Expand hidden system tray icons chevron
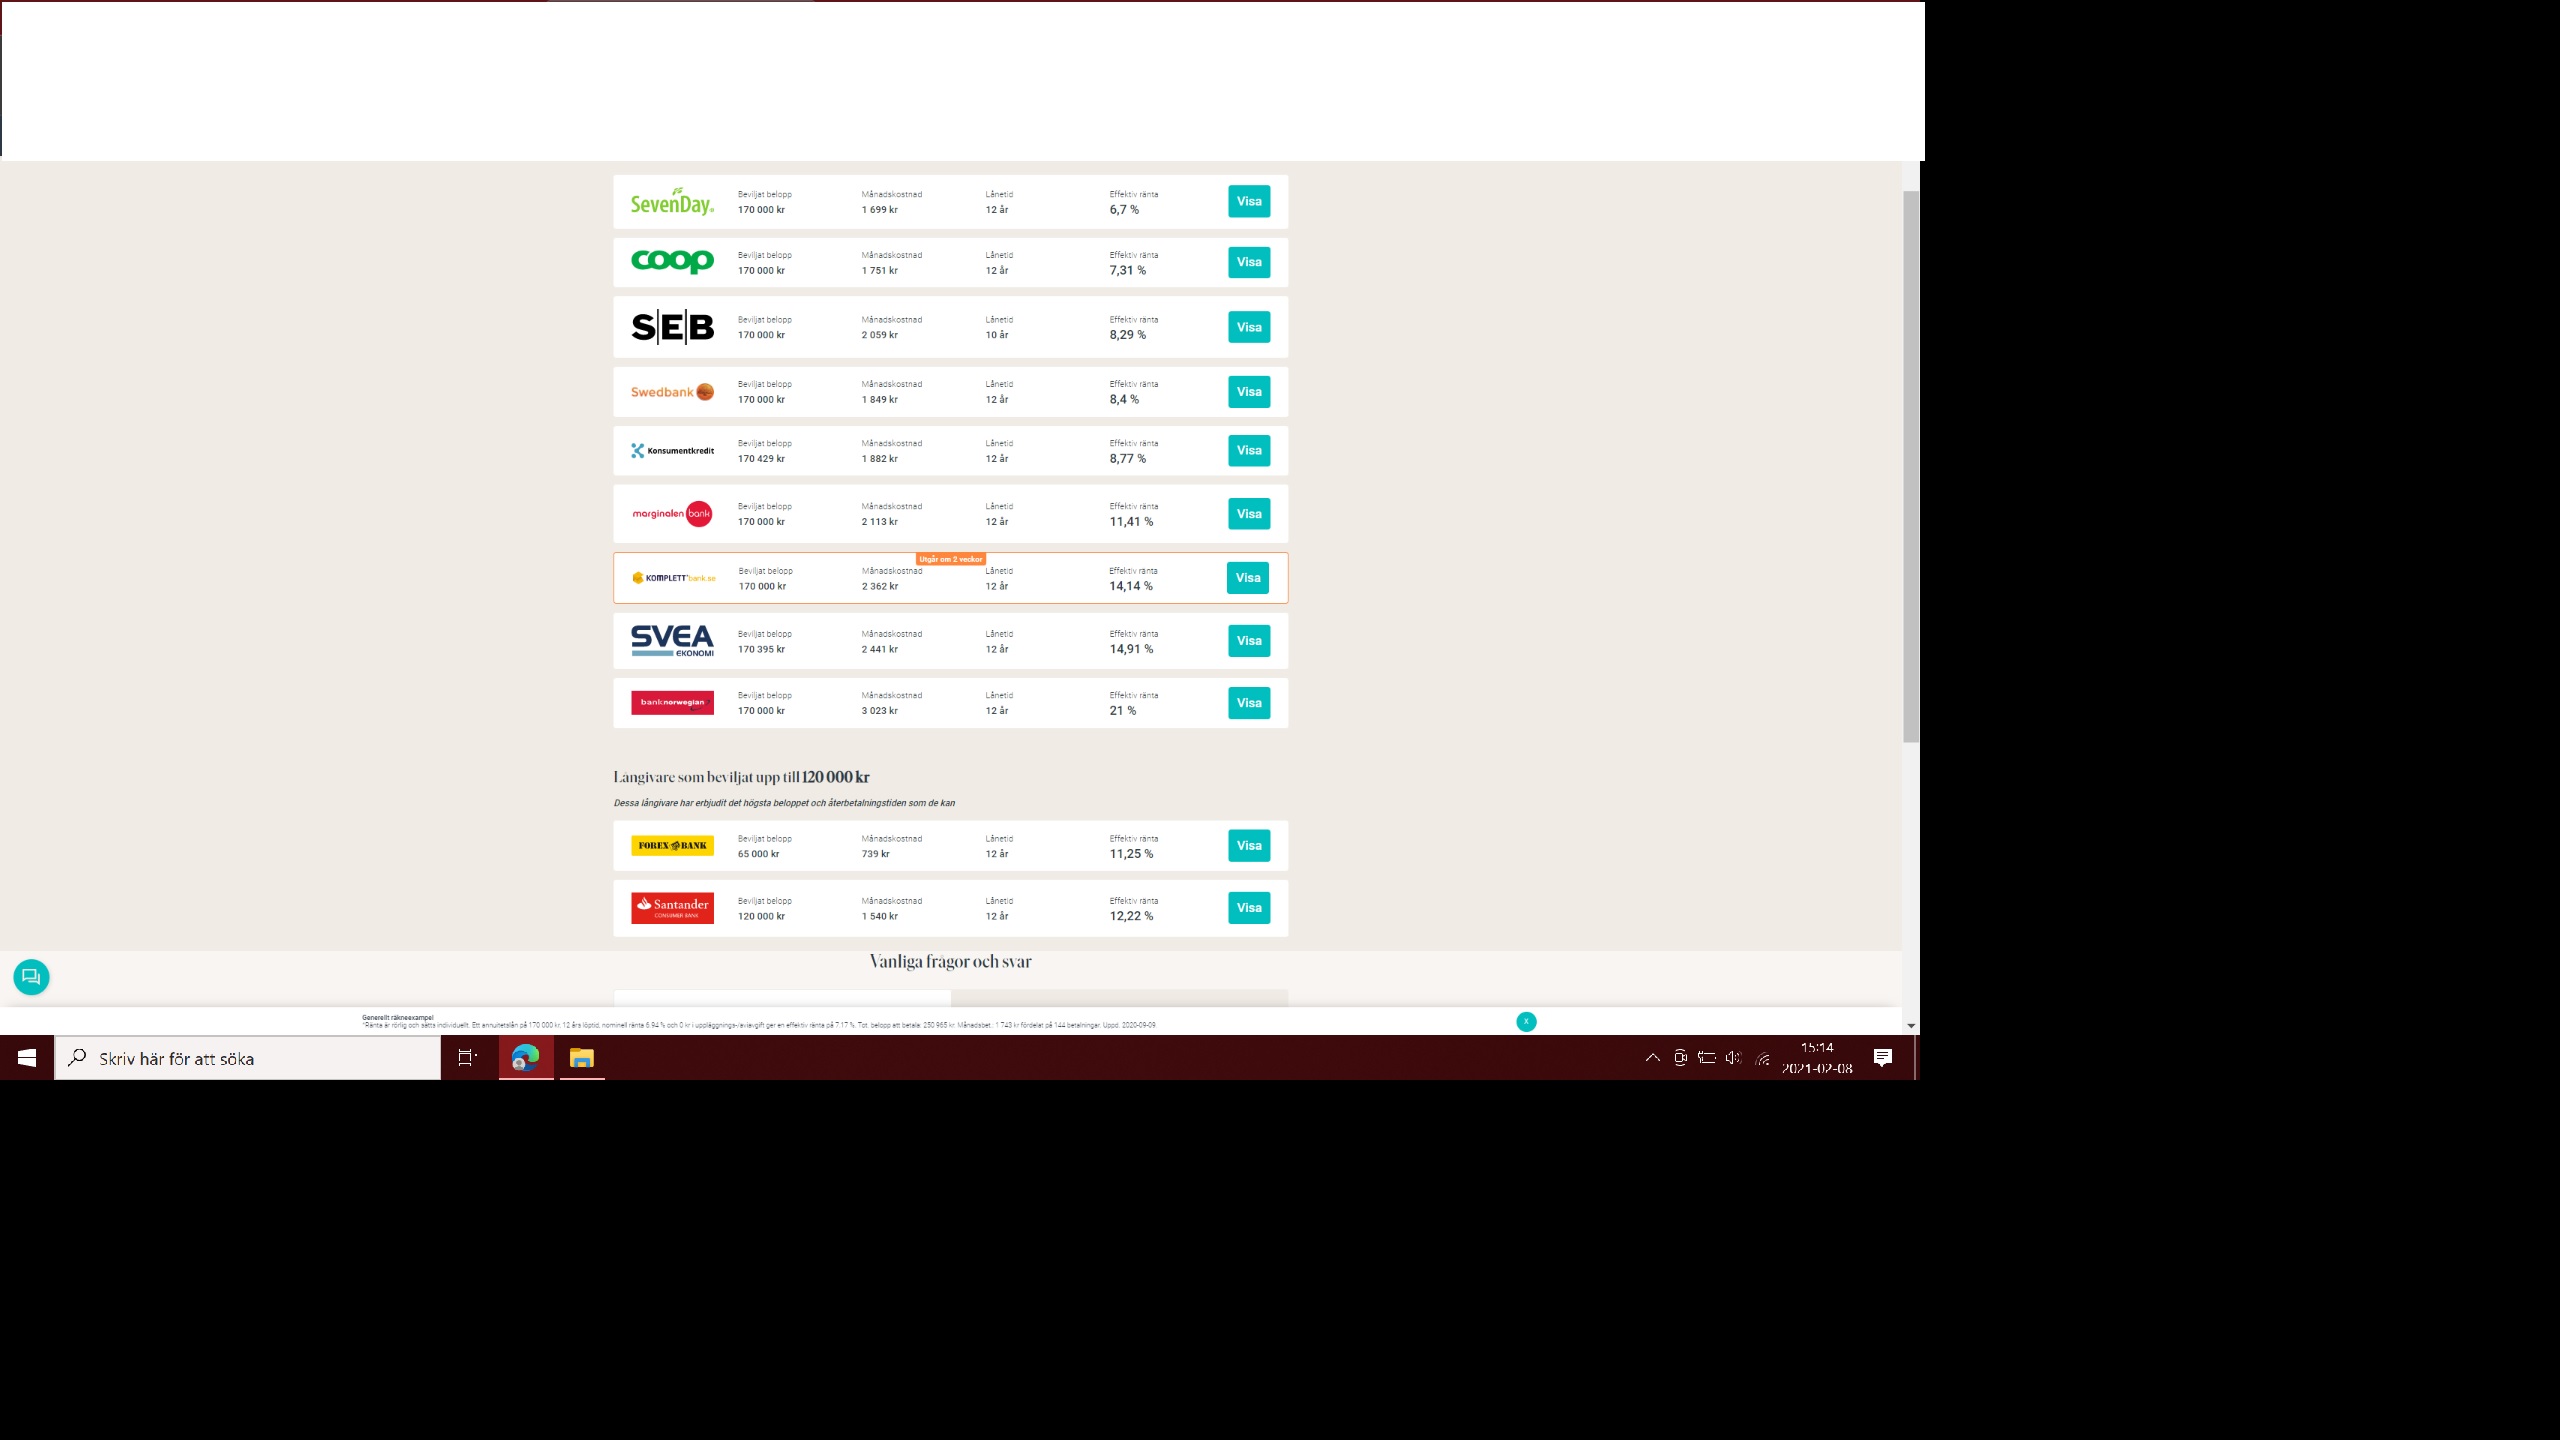The width and height of the screenshot is (2560, 1440). click(x=1652, y=1058)
